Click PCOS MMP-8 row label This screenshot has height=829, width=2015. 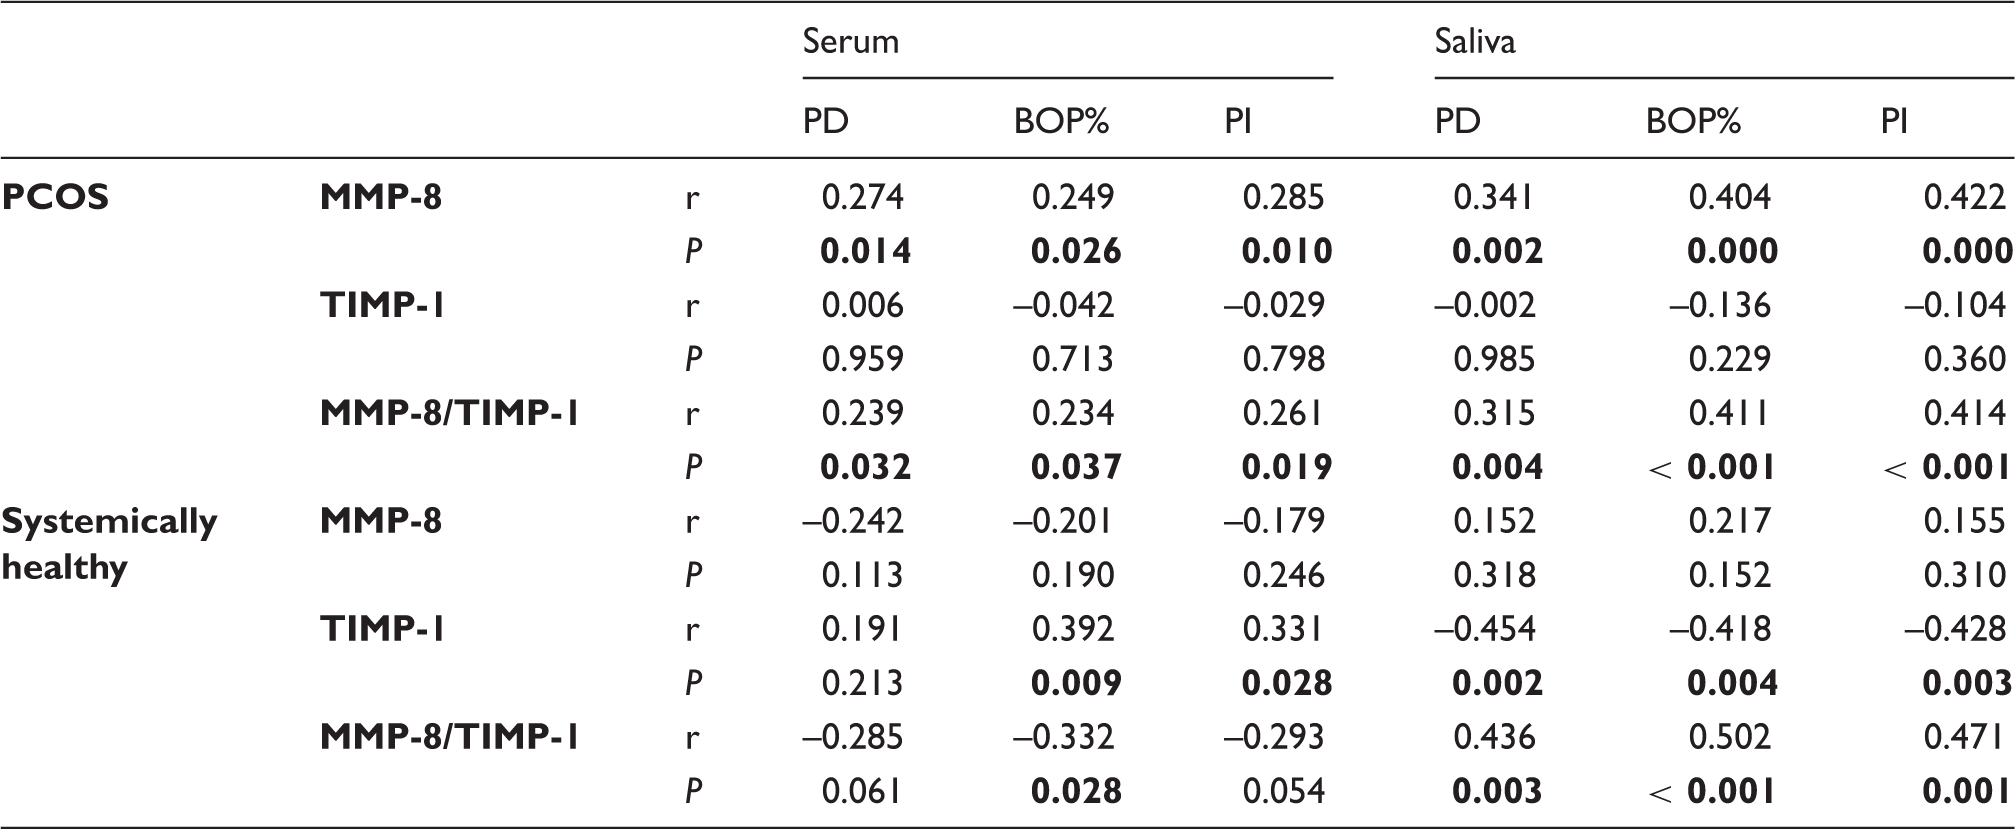pyautogui.click(x=381, y=197)
